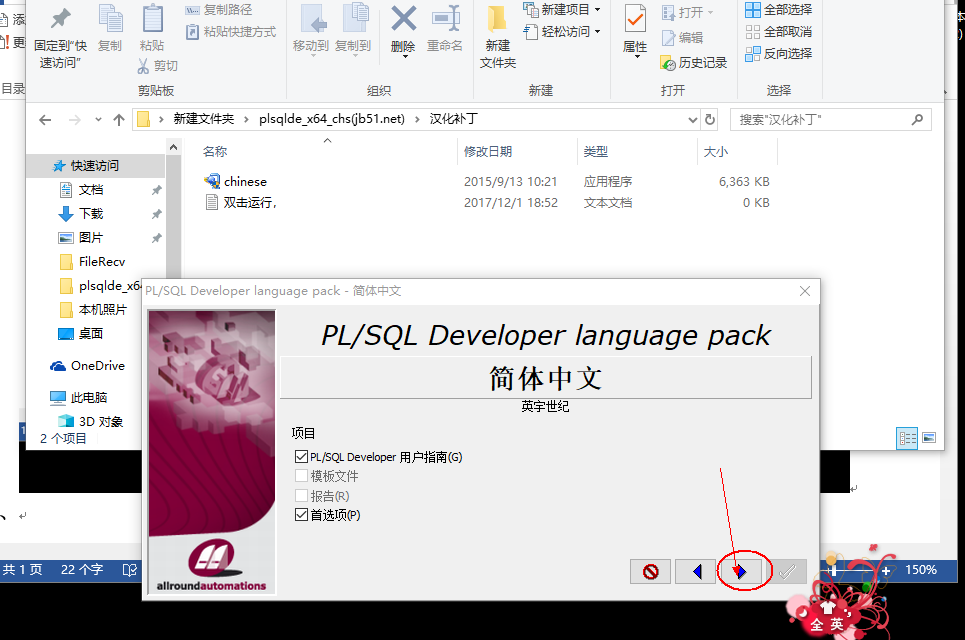Click the blue Back arrow in installer
This screenshot has width=965, height=640.
pos(695,572)
